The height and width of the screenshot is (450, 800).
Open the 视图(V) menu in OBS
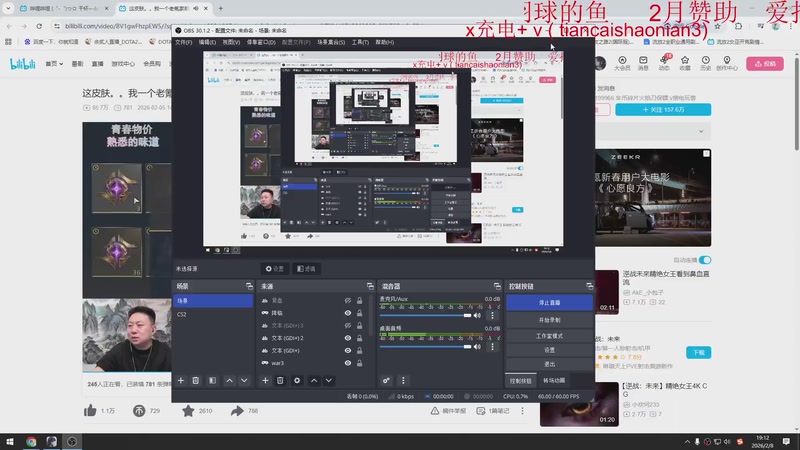coord(231,42)
